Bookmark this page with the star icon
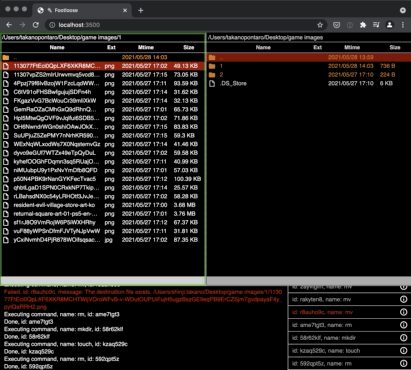The height and width of the screenshot is (370, 411). pyautogui.click(x=320, y=25)
